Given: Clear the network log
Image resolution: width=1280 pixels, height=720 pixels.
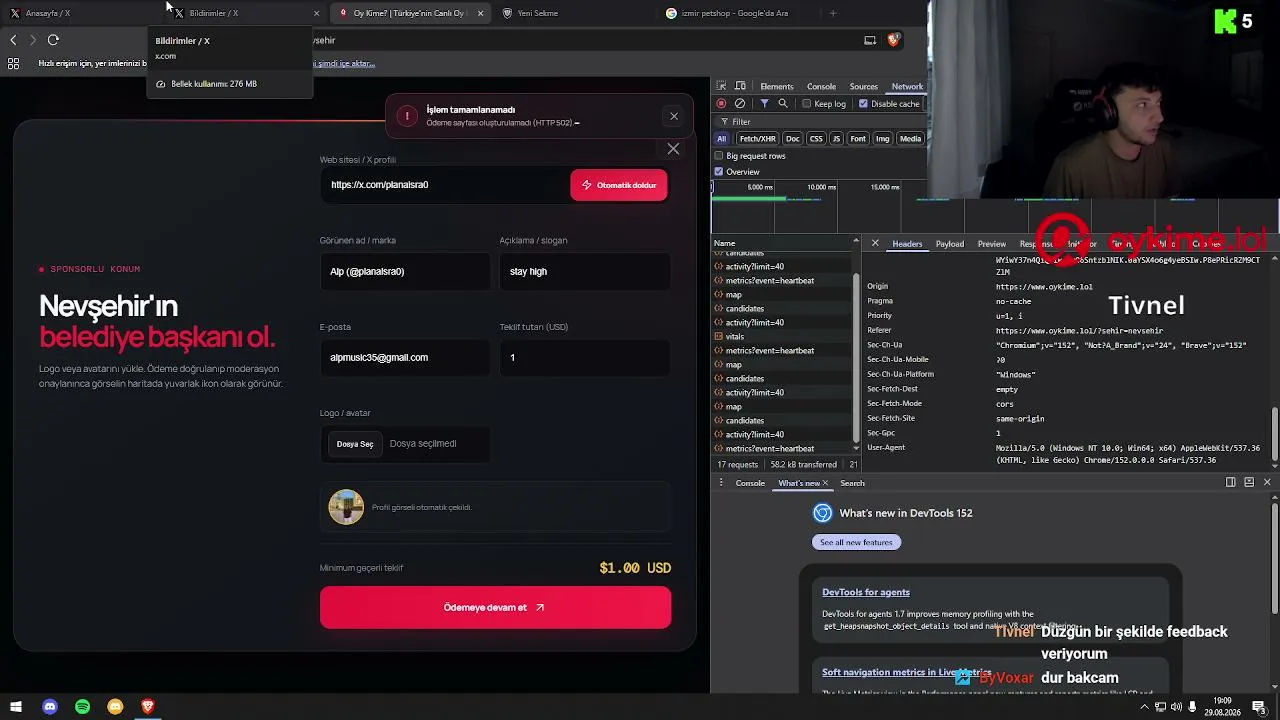Looking at the screenshot, I should click(740, 104).
